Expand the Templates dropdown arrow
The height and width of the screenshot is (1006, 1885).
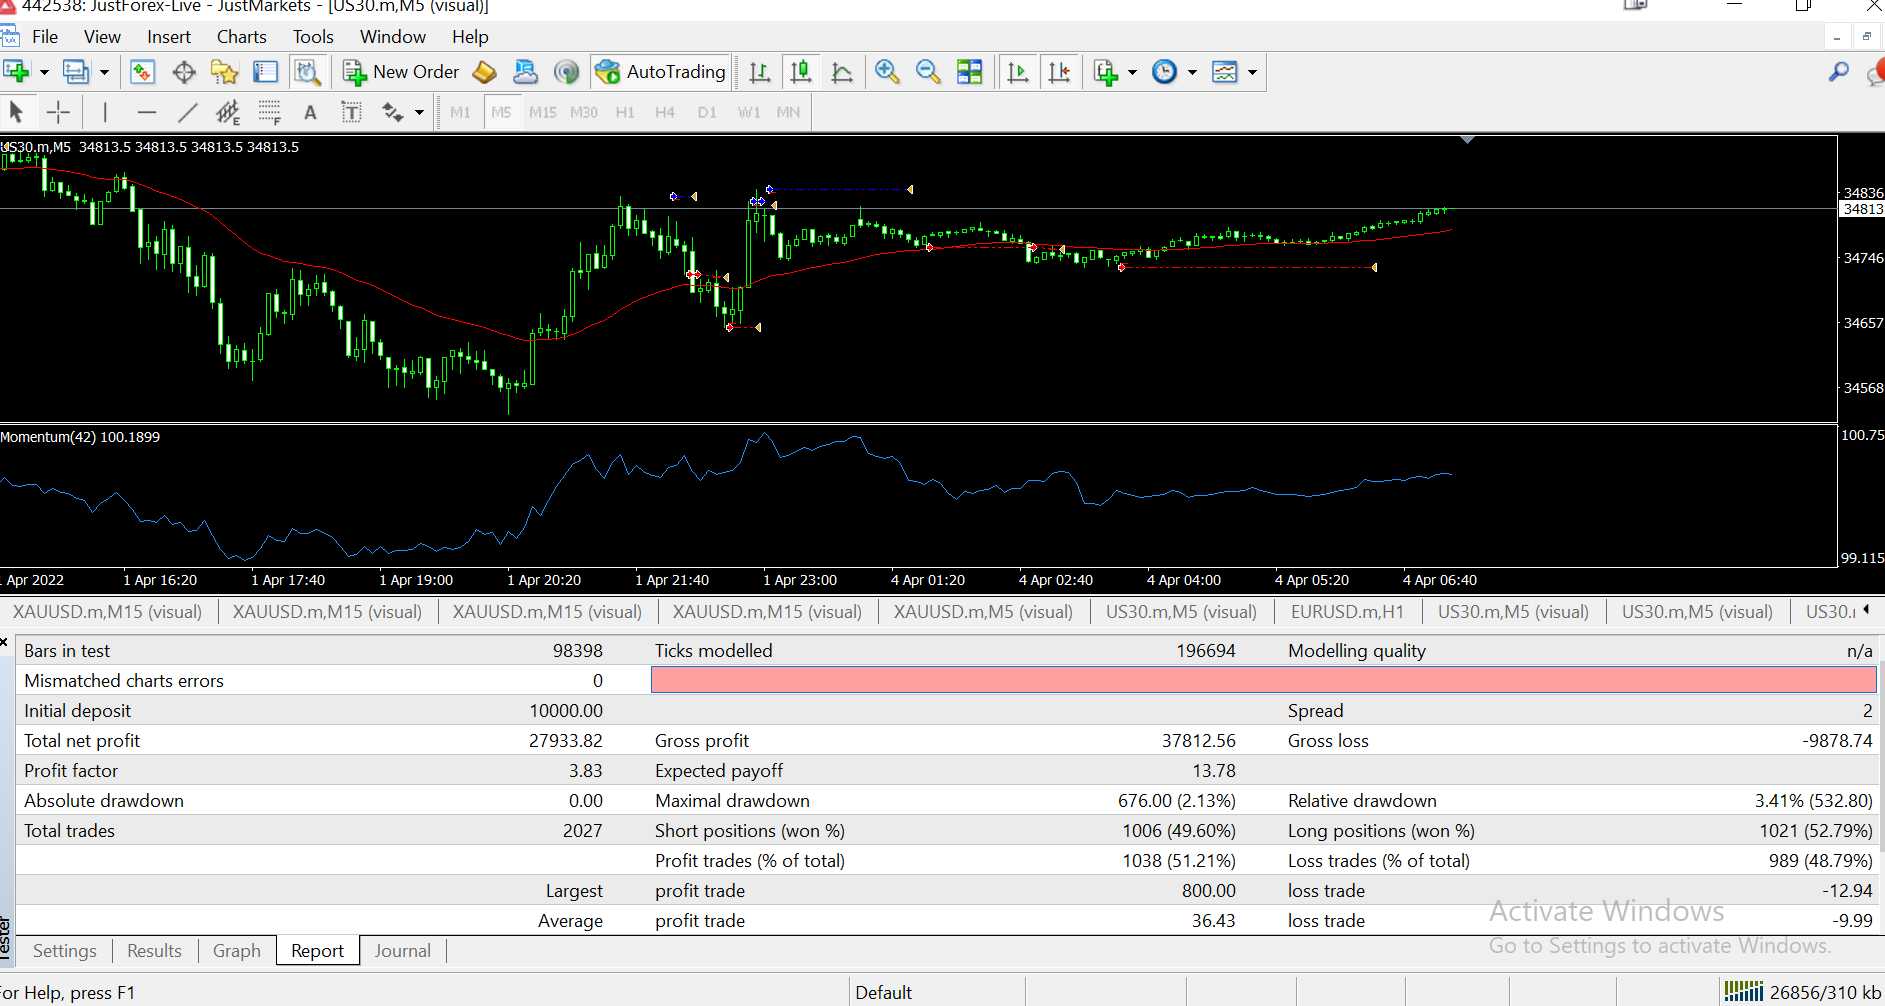point(1252,72)
